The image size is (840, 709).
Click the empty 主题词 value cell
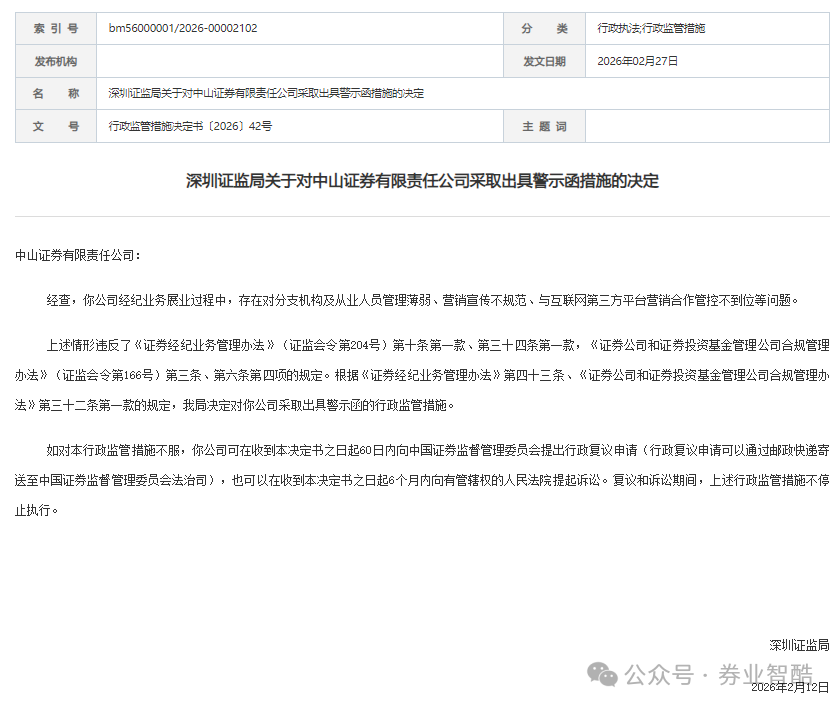point(706,127)
